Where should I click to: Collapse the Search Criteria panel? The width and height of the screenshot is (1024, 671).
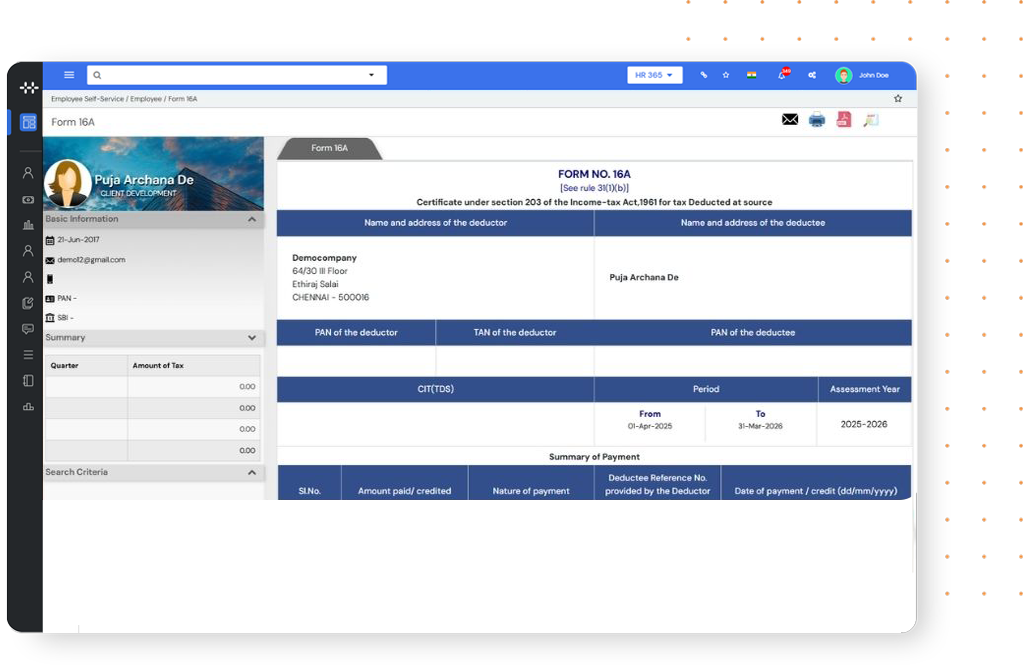pyautogui.click(x=252, y=473)
